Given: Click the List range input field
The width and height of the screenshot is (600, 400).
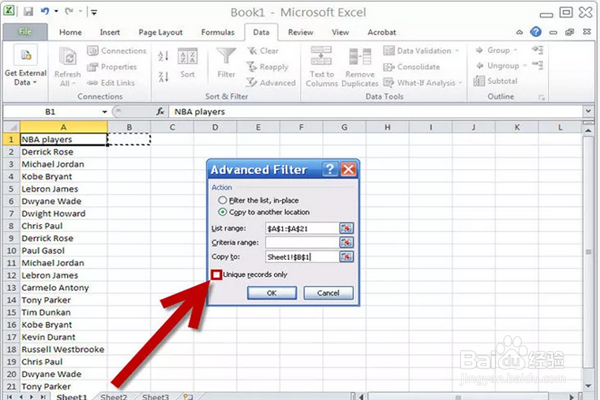Looking at the screenshot, I should point(302,229).
